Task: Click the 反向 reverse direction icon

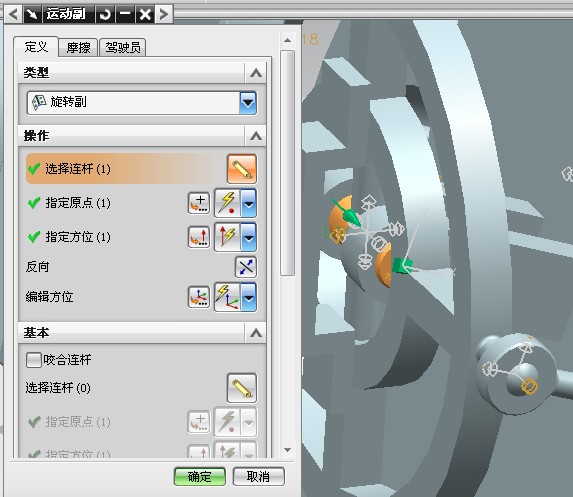Action: (246, 267)
